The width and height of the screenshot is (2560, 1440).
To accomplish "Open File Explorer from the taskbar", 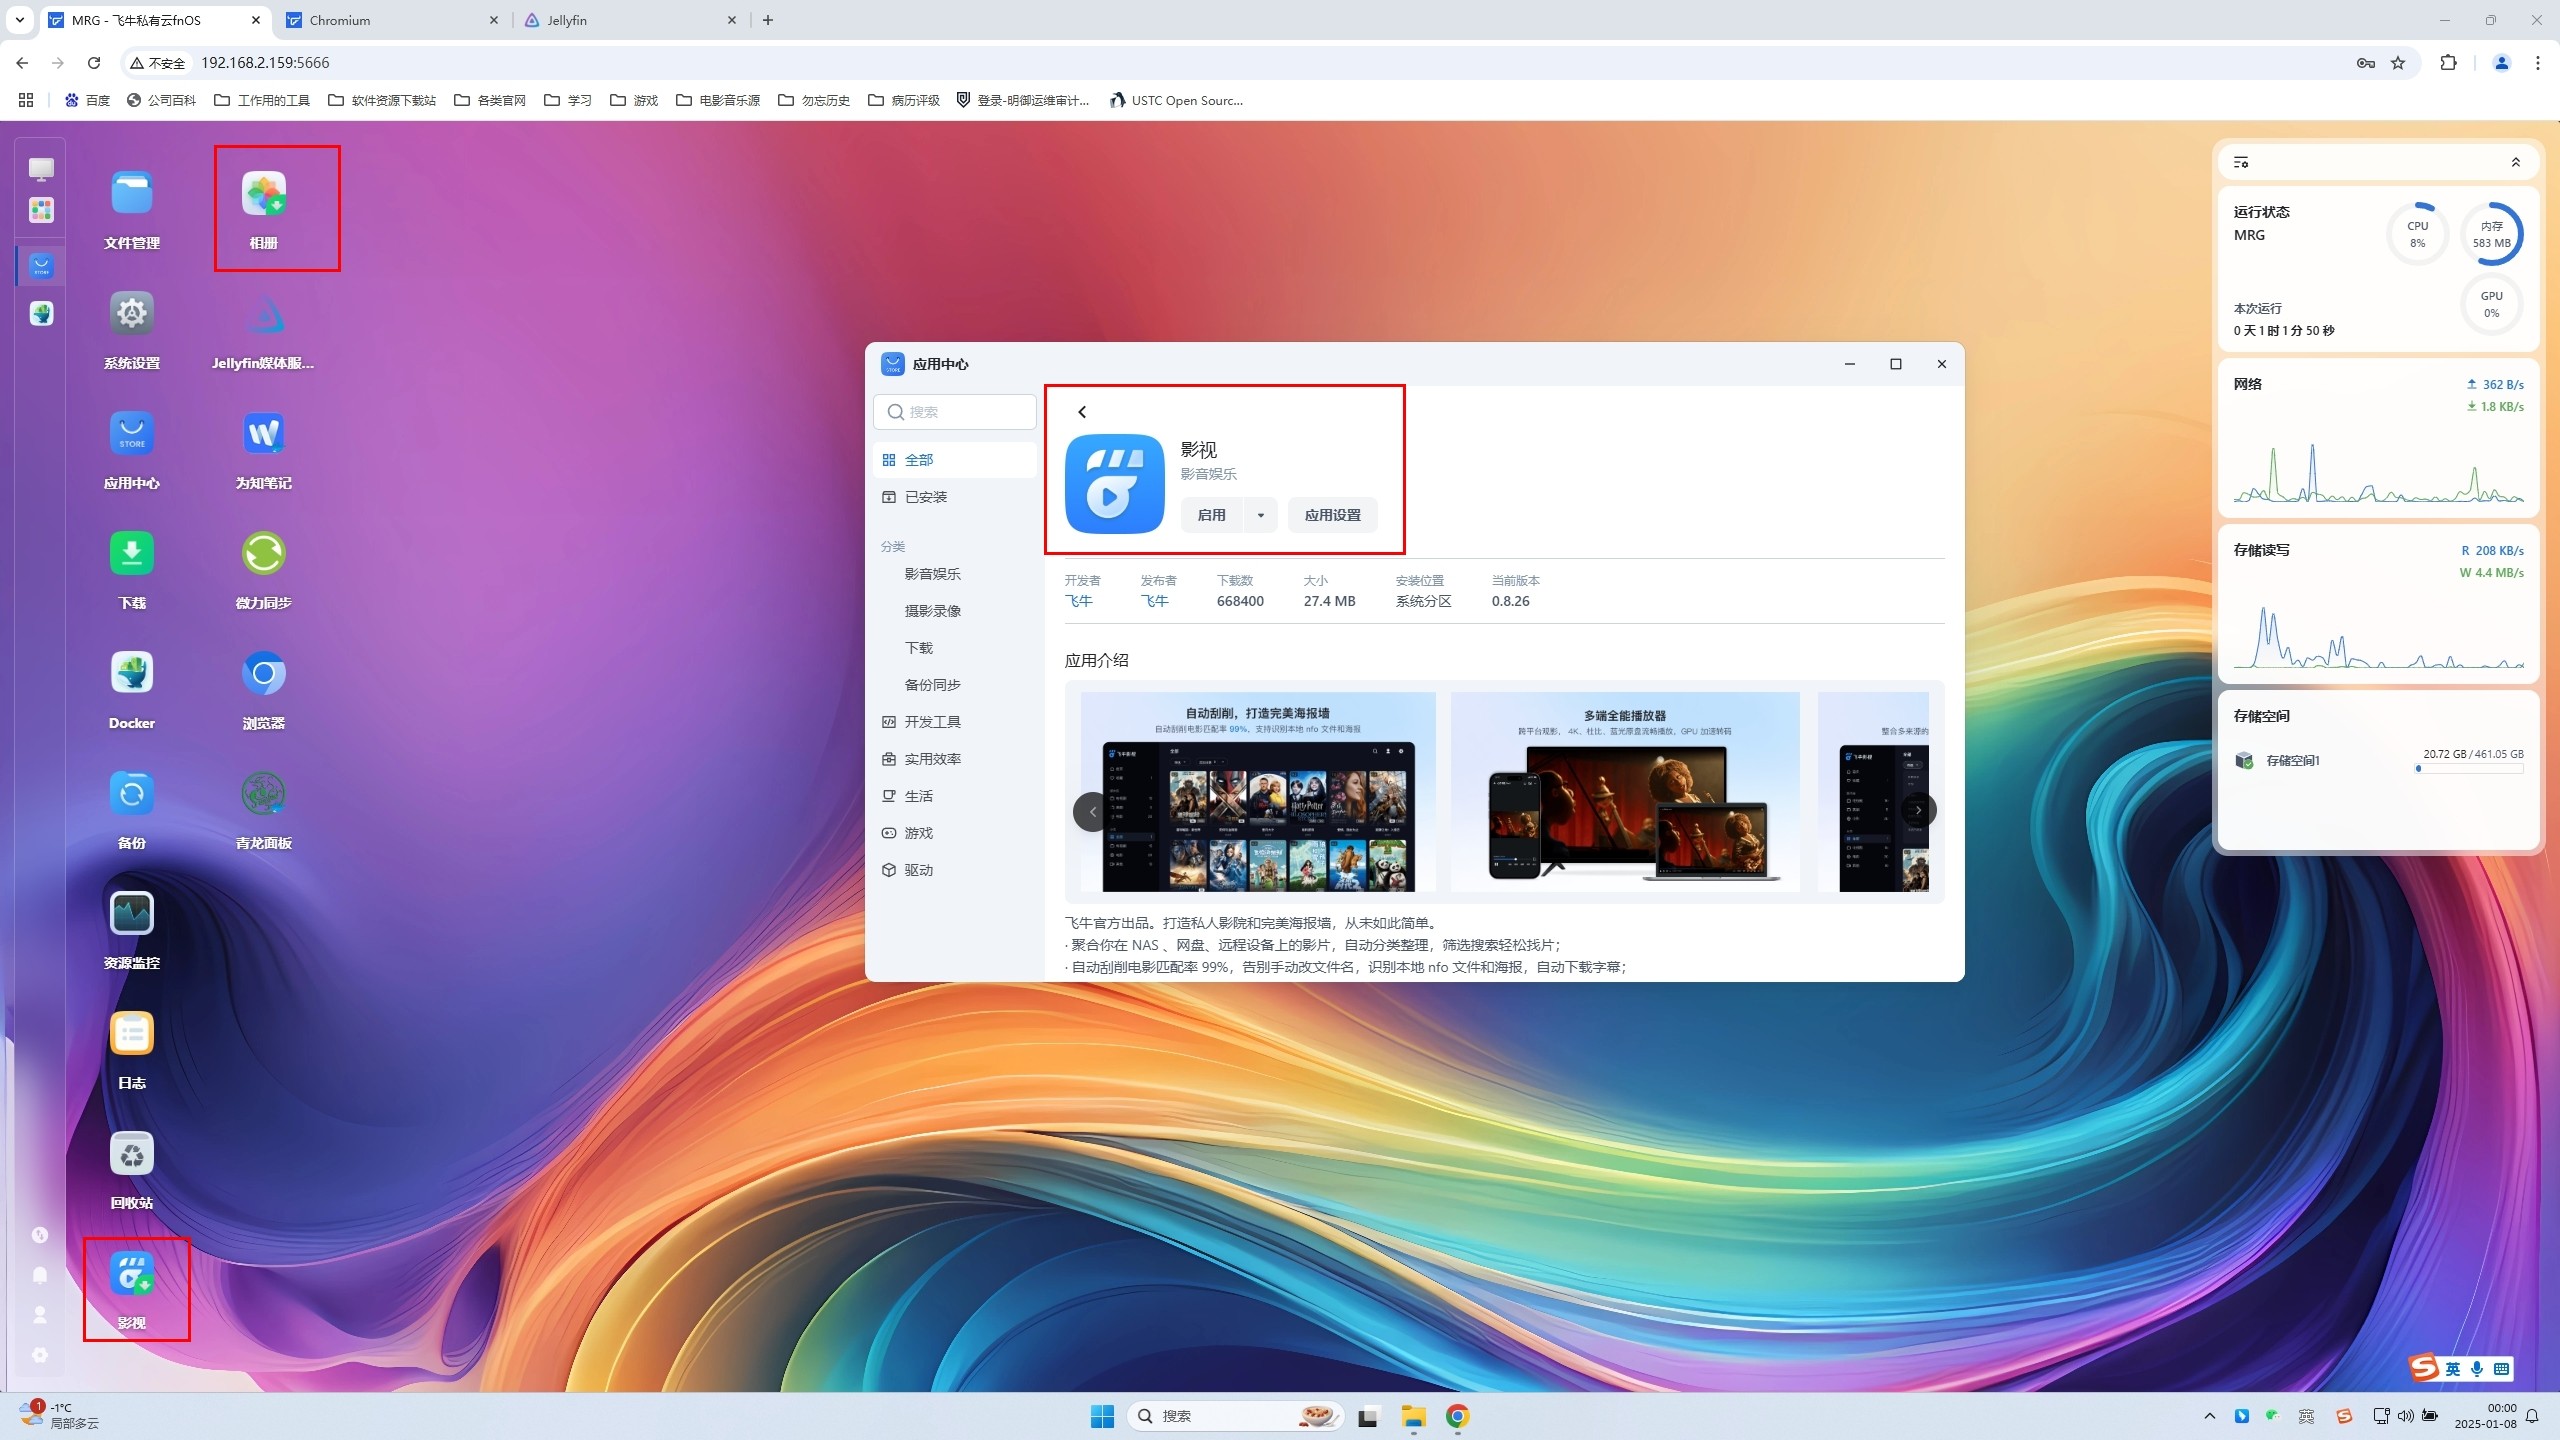I will [x=1413, y=1416].
